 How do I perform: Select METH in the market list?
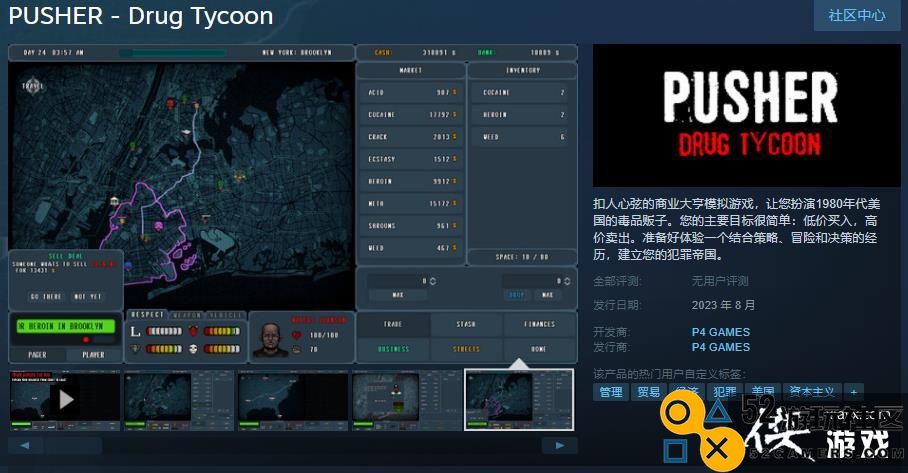coord(412,203)
